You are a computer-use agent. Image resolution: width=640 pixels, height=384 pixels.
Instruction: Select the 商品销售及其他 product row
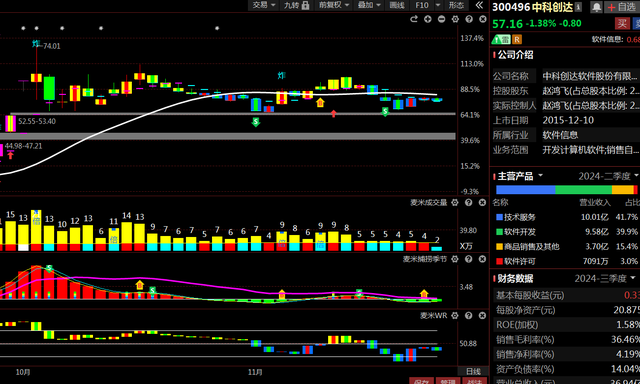(x=566, y=246)
